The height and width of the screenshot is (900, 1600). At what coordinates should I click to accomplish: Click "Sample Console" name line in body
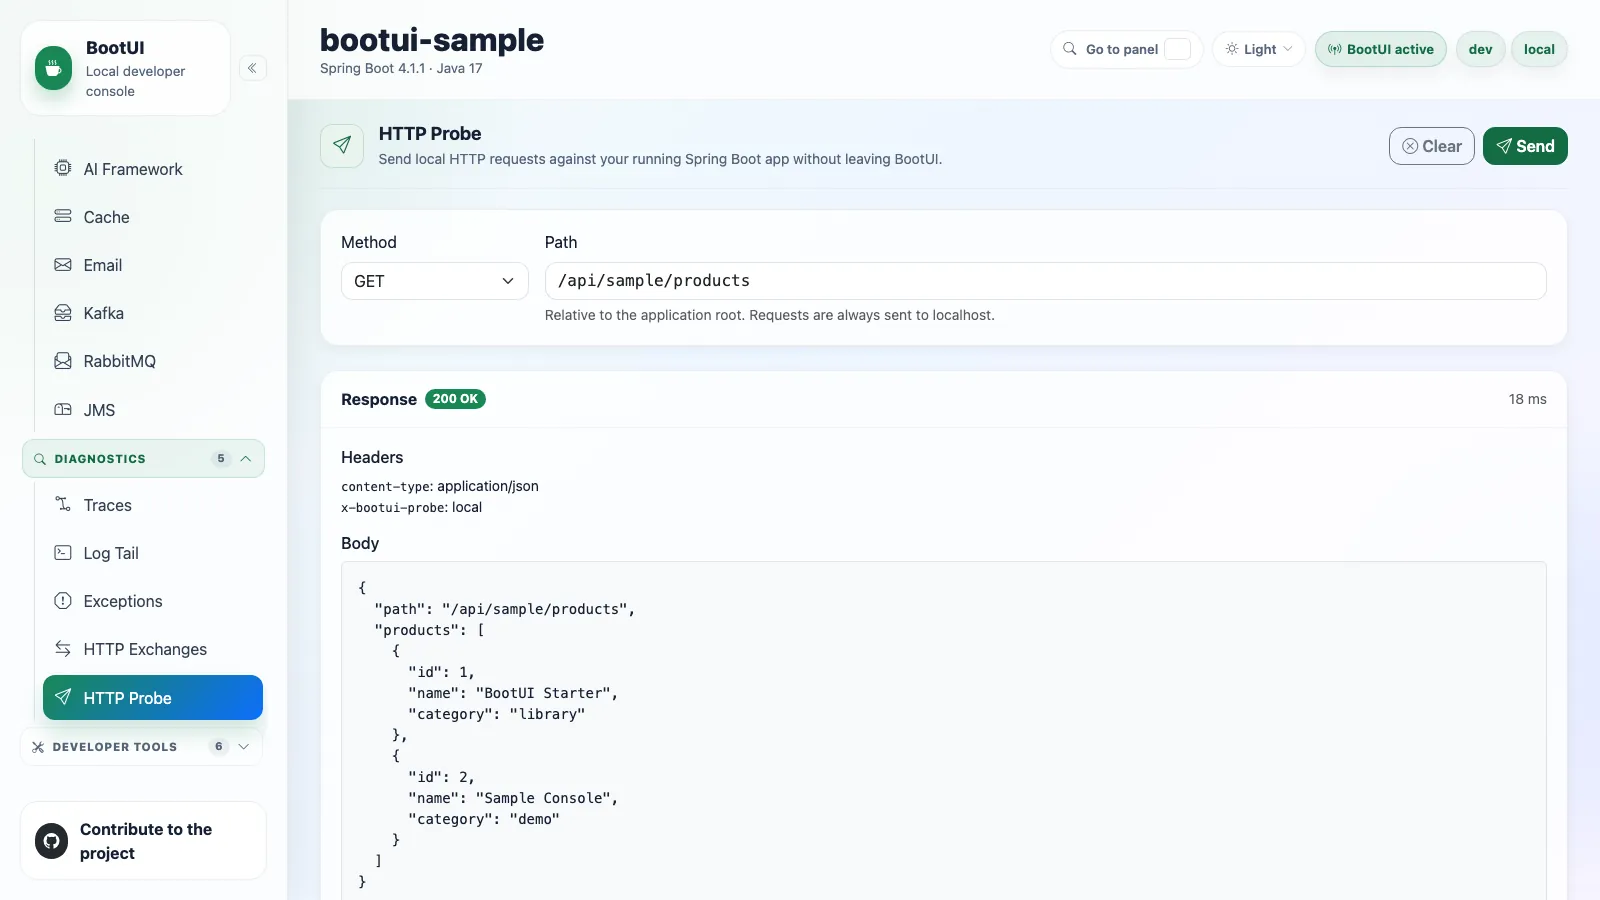point(513,798)
